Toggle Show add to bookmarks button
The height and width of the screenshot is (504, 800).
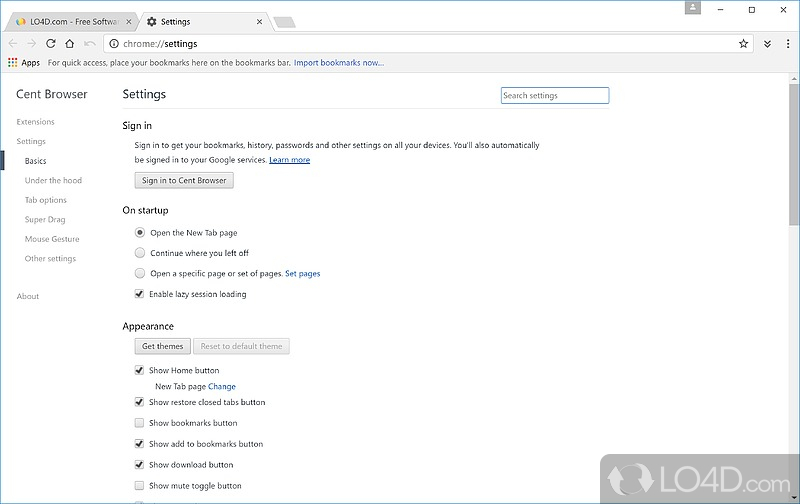[139, 444]
